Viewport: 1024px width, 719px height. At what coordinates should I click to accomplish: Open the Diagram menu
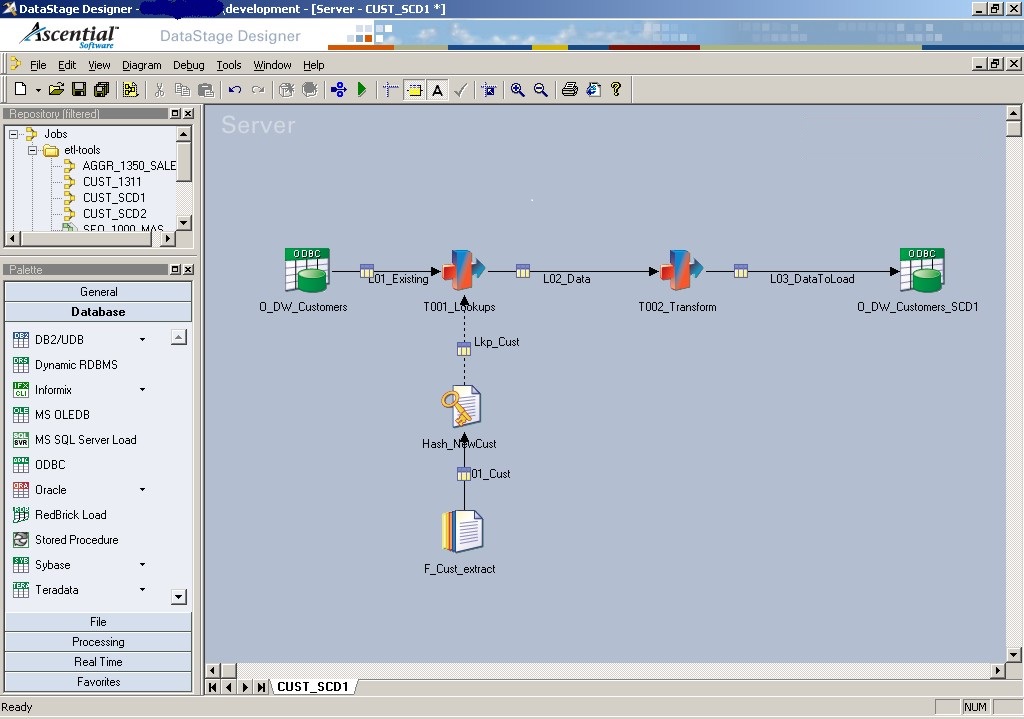[x=141, y=64]
